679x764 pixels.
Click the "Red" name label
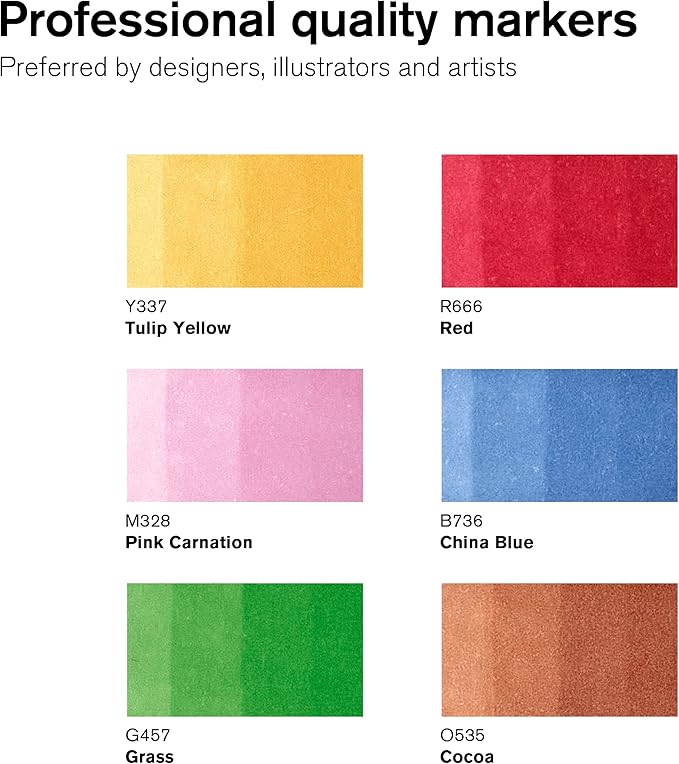(x=457, y=328)
